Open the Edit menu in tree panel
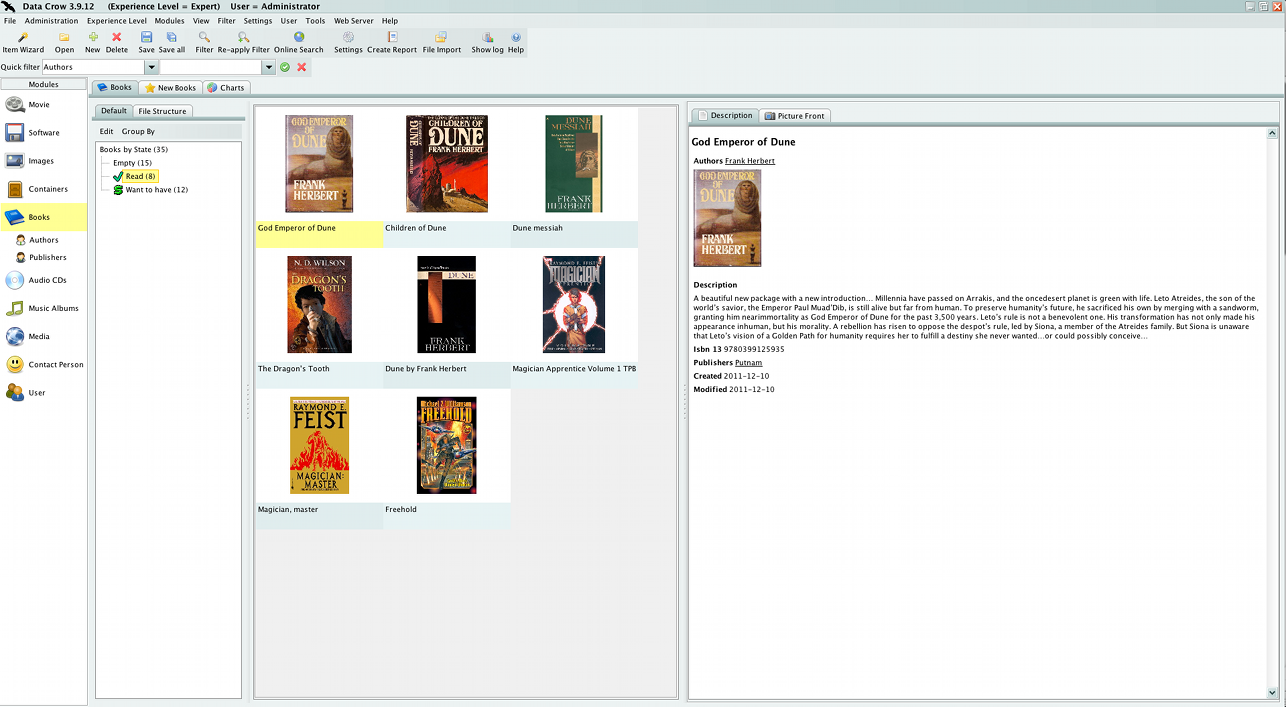Image resolution: width=1286 pixels, height=707 pixels. point(106,131)
